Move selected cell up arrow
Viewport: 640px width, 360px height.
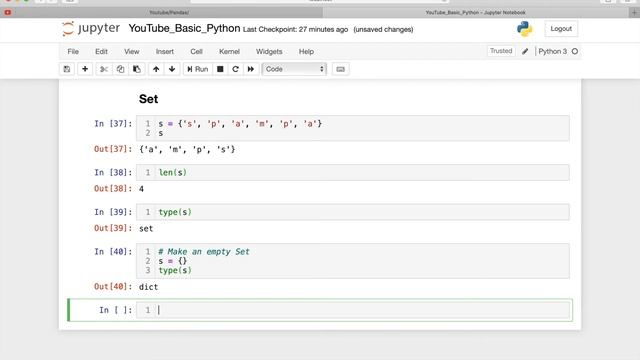156,69
